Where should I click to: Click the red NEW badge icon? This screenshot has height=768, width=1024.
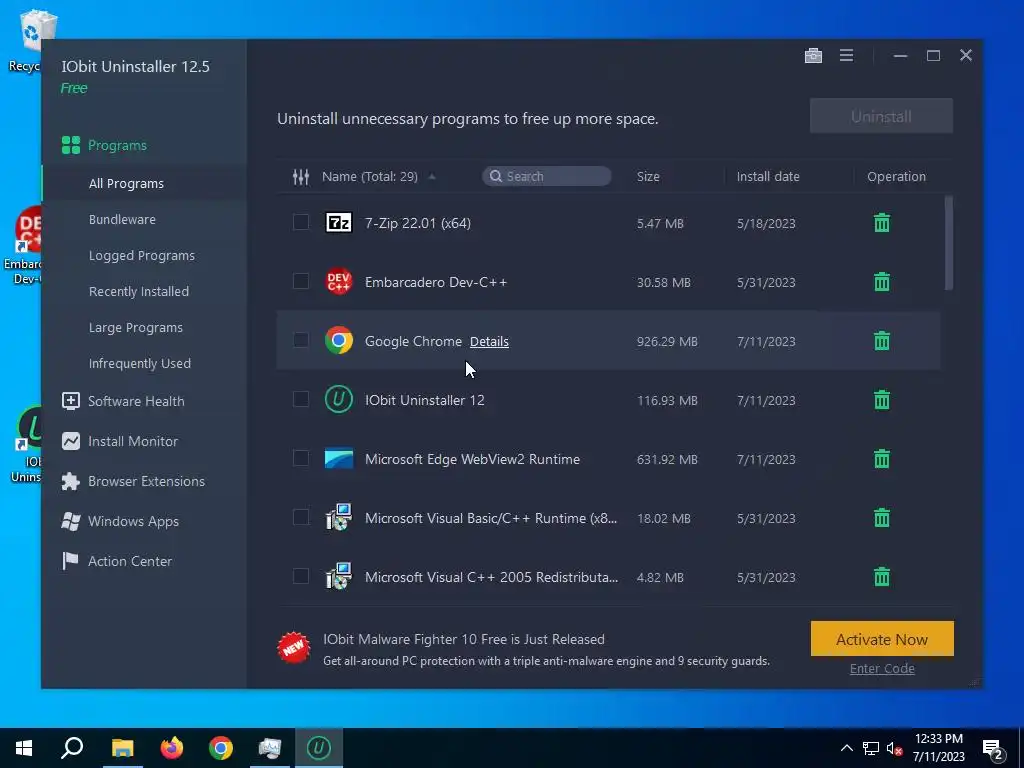point(293,648)
